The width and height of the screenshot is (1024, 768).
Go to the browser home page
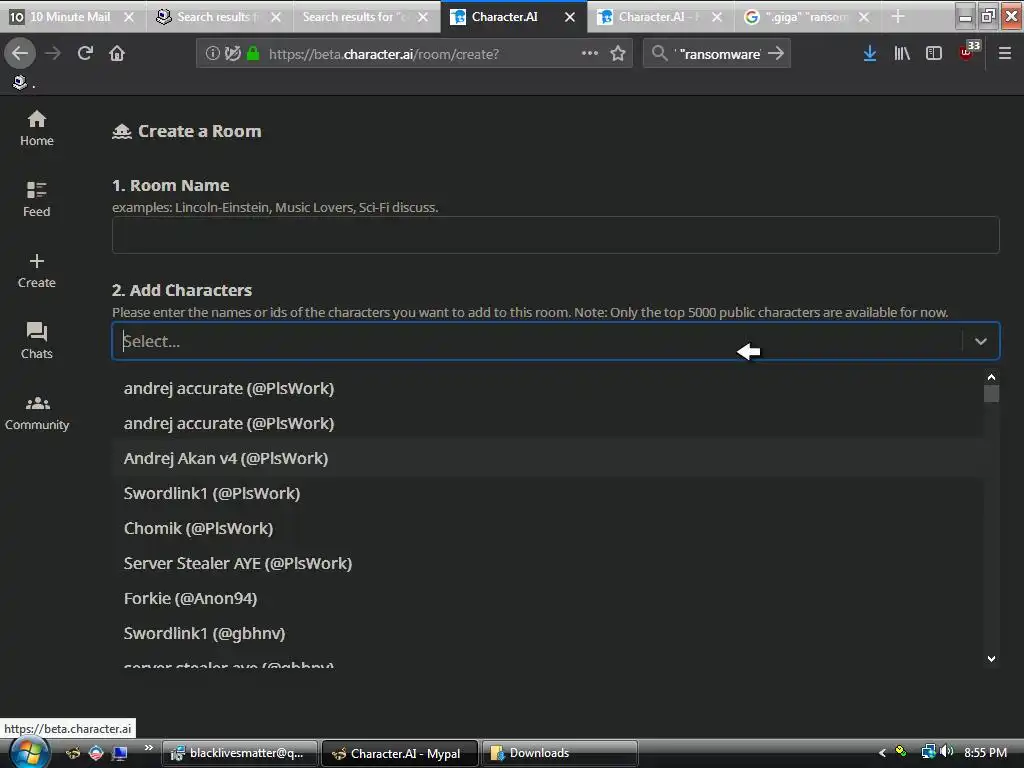(x=117, y=54)
